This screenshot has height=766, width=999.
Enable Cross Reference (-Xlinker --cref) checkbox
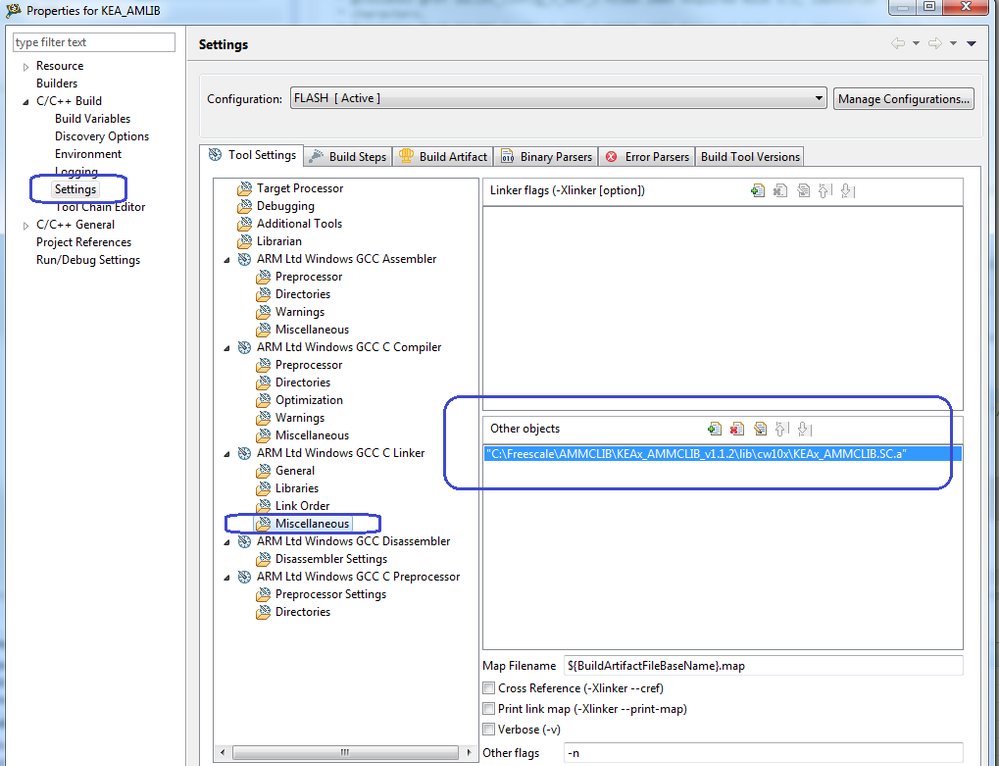click(x=489, y=688)
